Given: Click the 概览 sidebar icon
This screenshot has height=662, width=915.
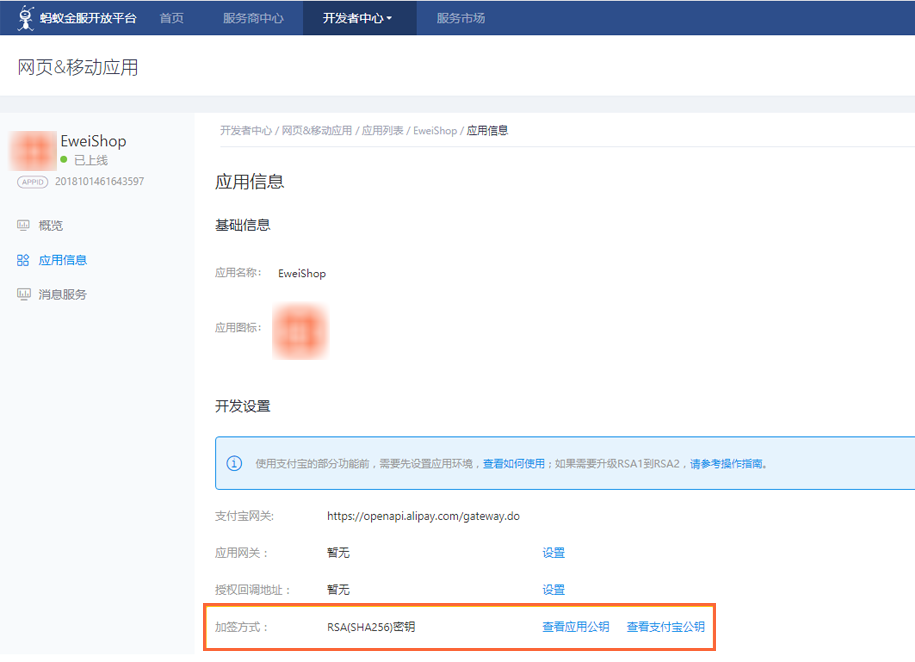Looking at the screenshot, I should tap(23, 226).
